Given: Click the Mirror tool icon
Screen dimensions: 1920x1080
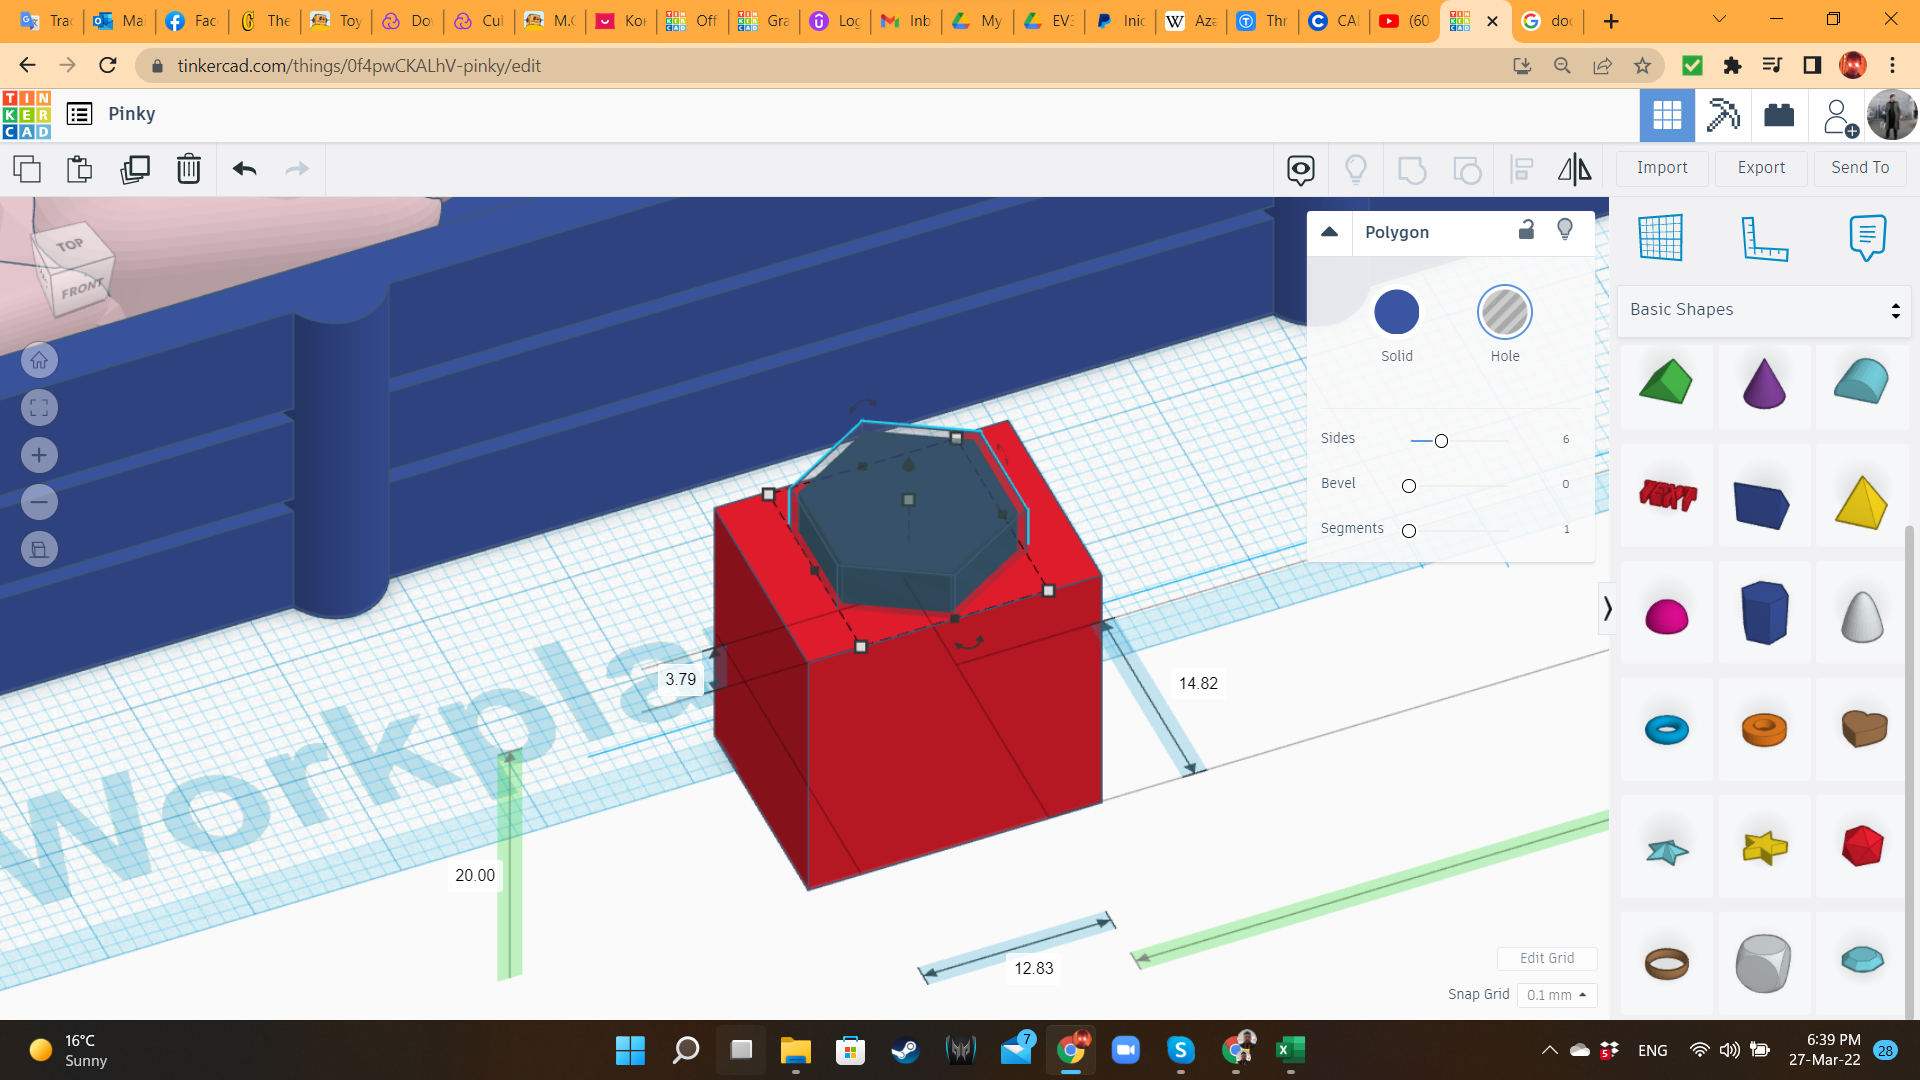Looking at the screenshot, I should (1574, 169).
